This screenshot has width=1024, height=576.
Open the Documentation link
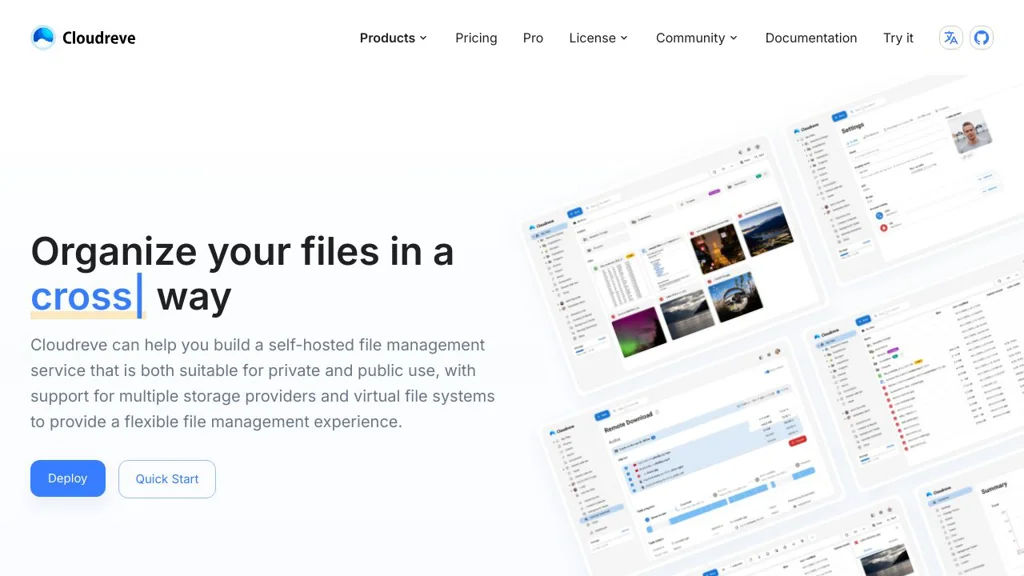811,38
